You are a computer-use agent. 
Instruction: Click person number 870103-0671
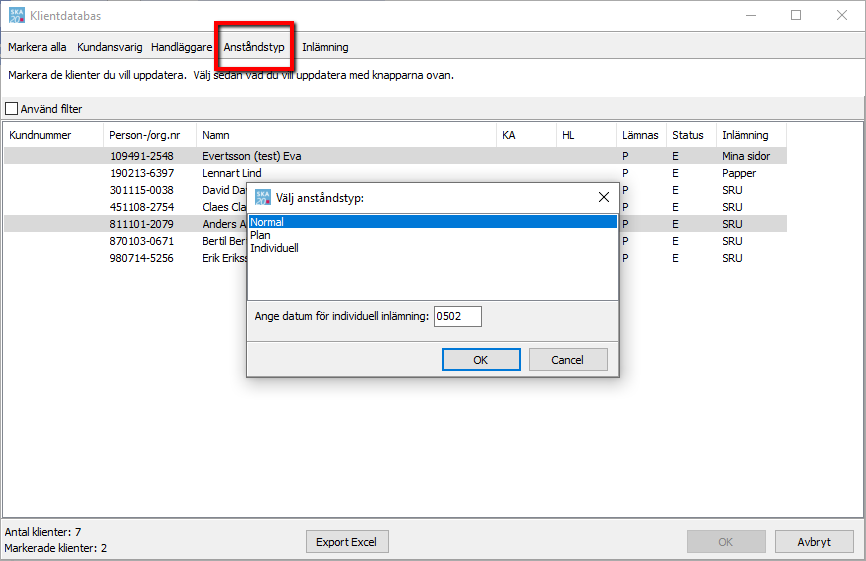(141, 241)
